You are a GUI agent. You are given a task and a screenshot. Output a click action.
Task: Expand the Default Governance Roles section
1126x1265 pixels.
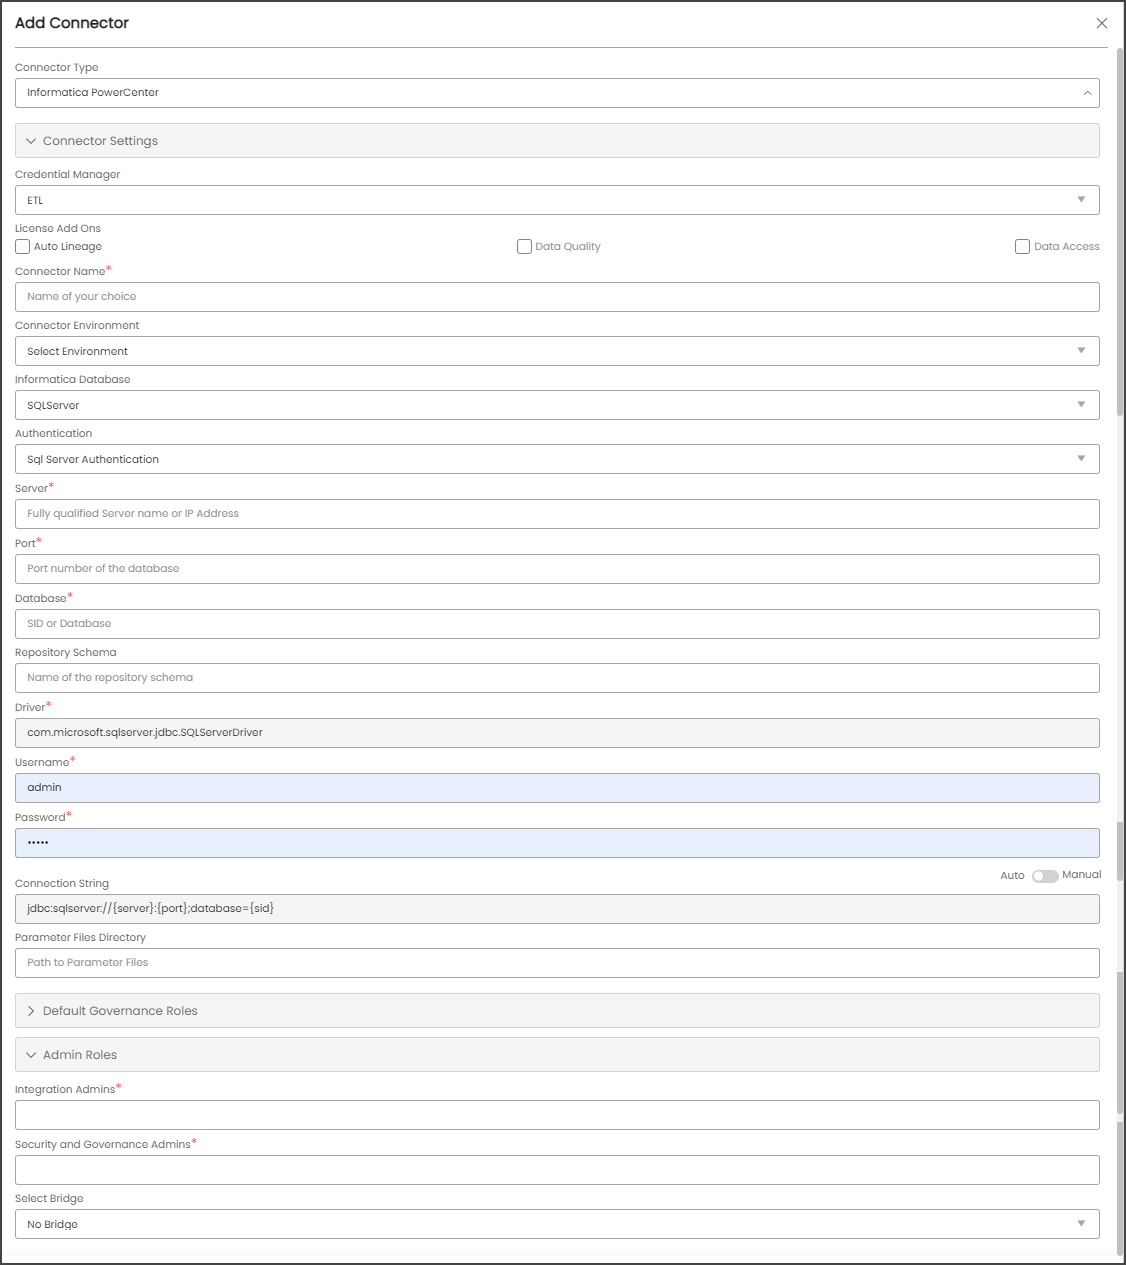click(x=32, y=1010)
